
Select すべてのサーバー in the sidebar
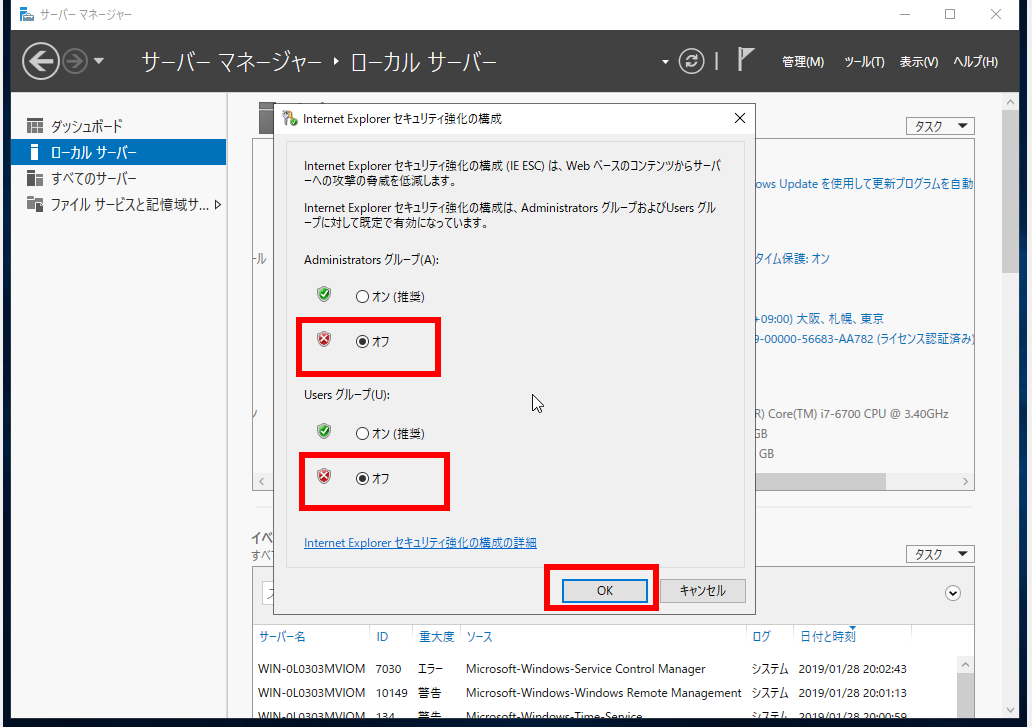pyautogui.click(x=119, y=178)
